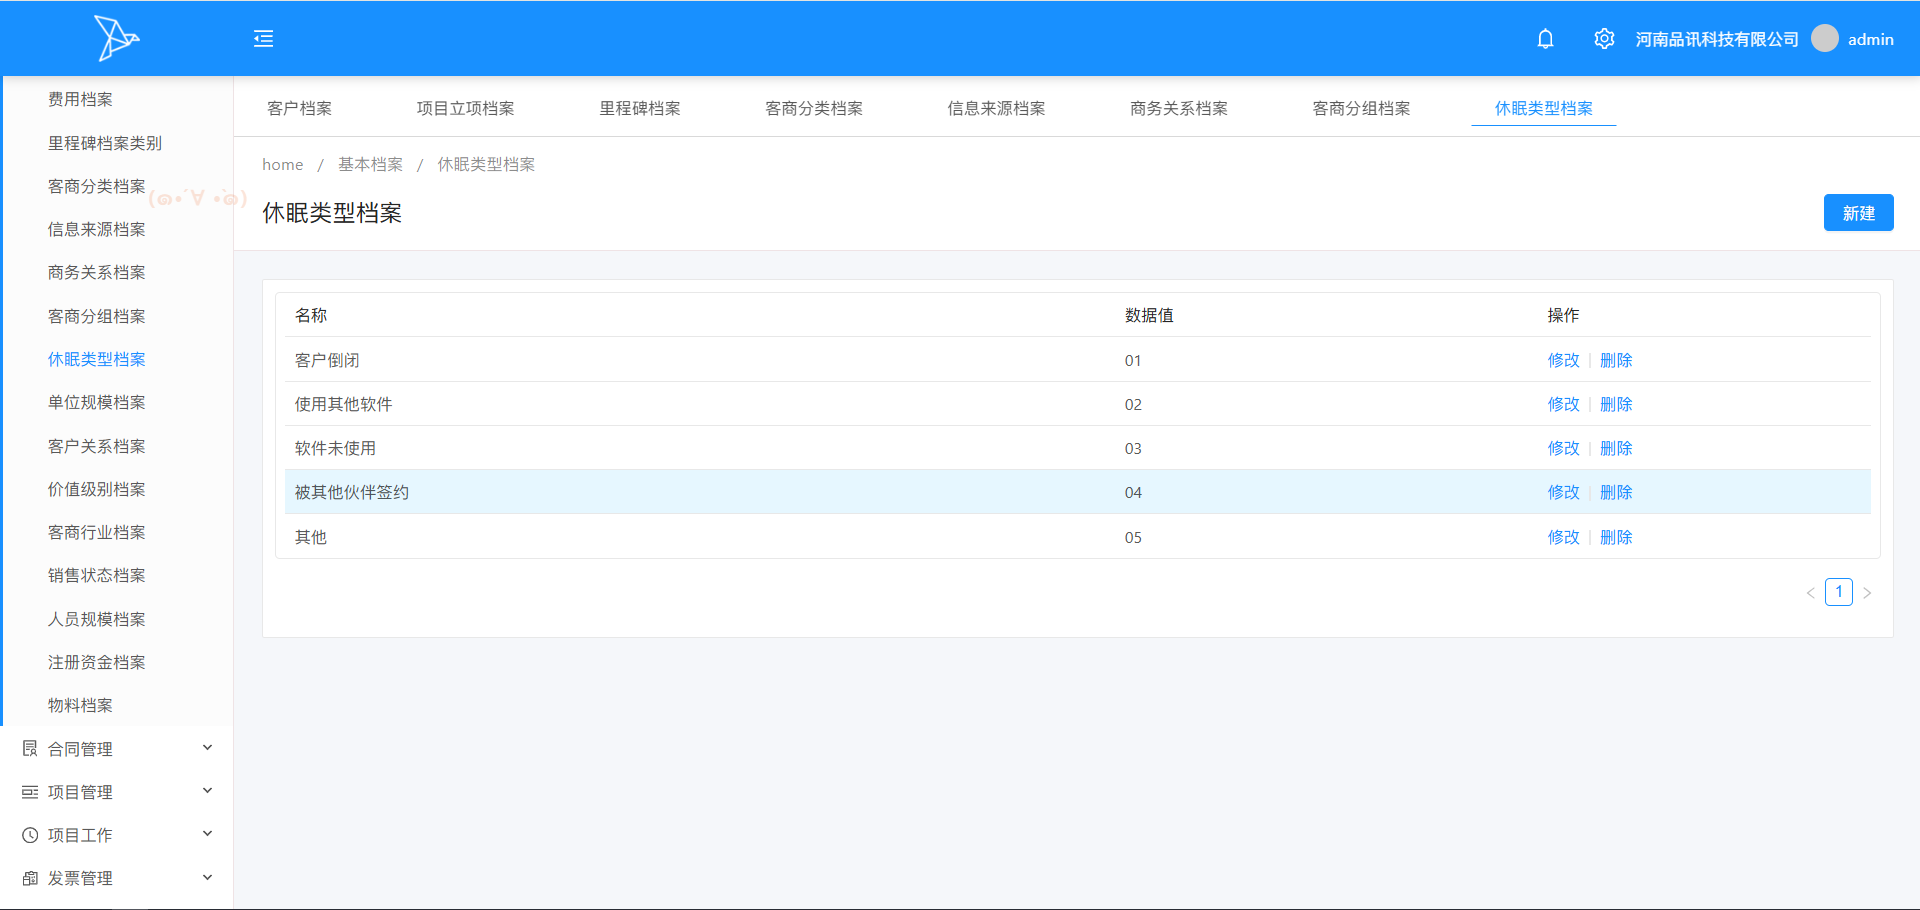This screenshot has height=910, width=1920.
Task: Open 商务关系档案 in sidebar
Action: (97, 272)
